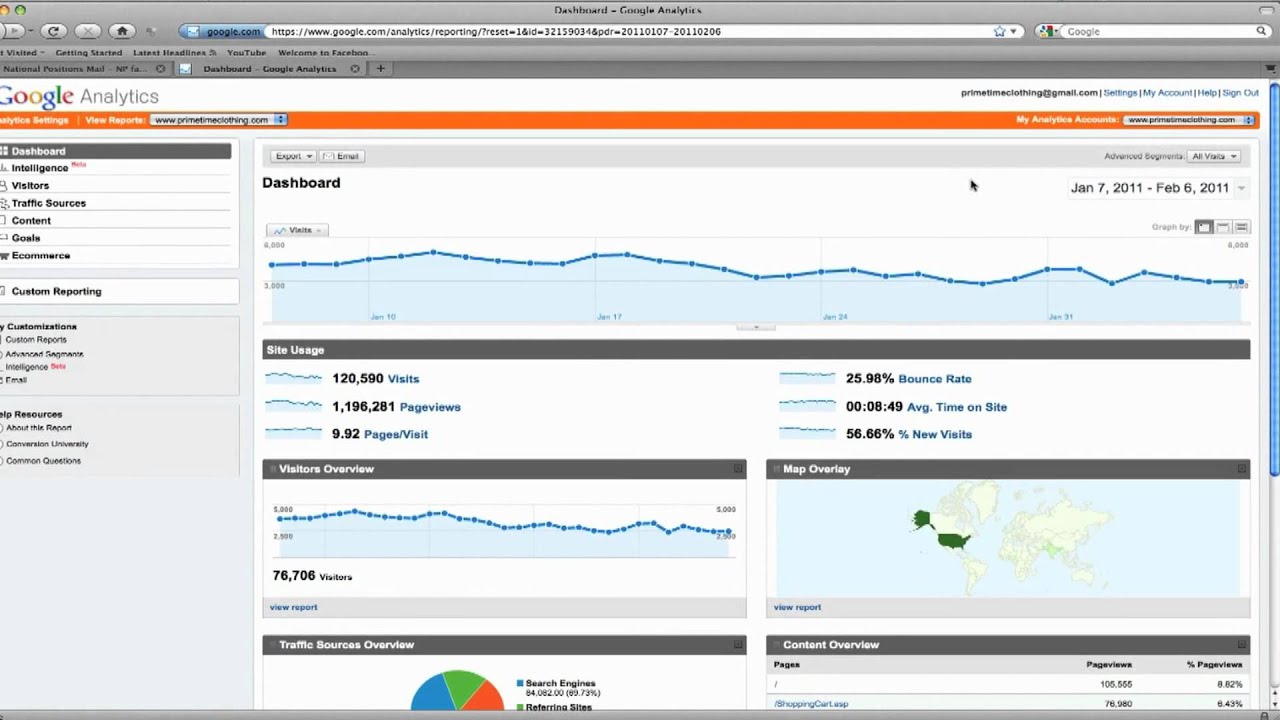The width and height of the screenshot is (1280, 720).
Task: Open the Help link in header
Action: [1207, 93]
